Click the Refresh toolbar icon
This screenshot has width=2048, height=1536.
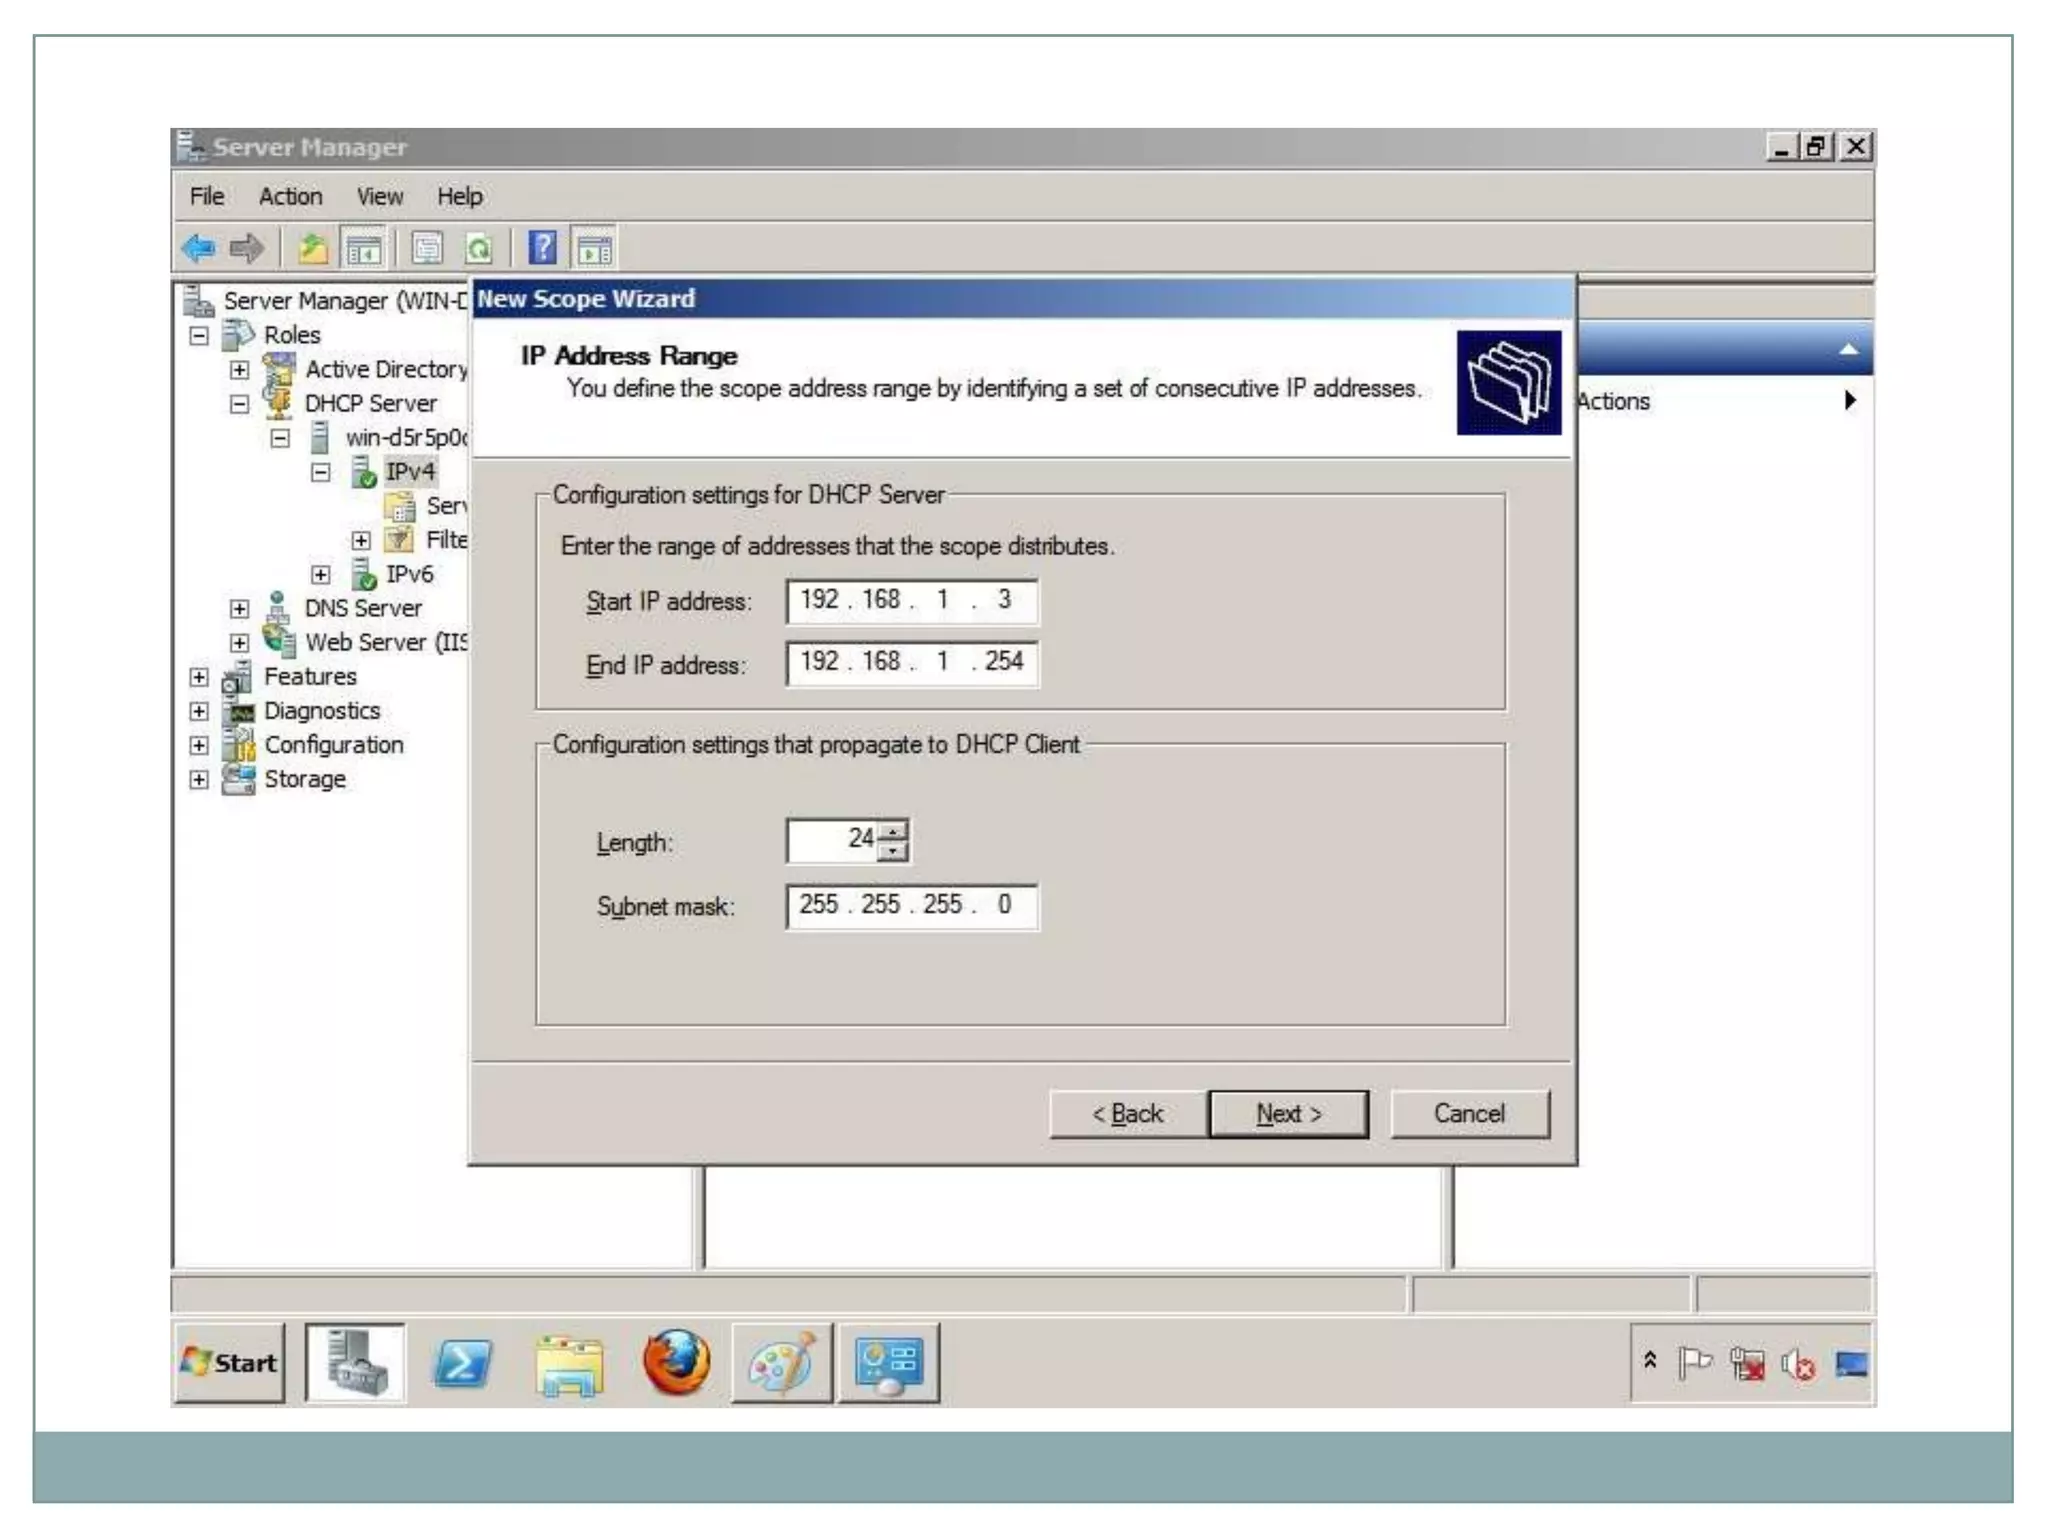click(x=479, y=247)
